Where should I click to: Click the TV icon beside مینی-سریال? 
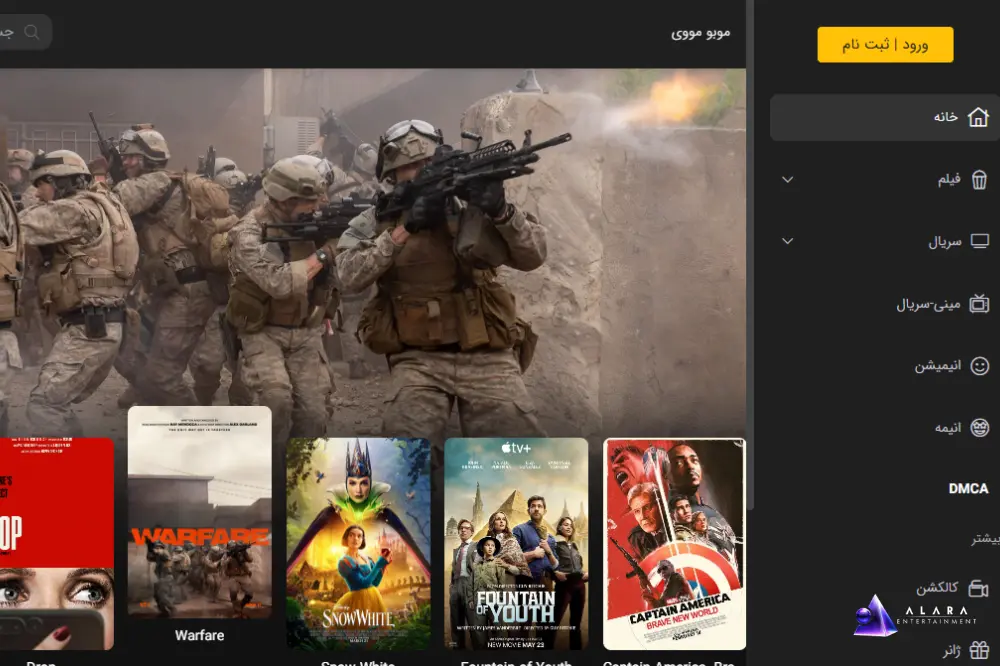(x=979, y=303)
